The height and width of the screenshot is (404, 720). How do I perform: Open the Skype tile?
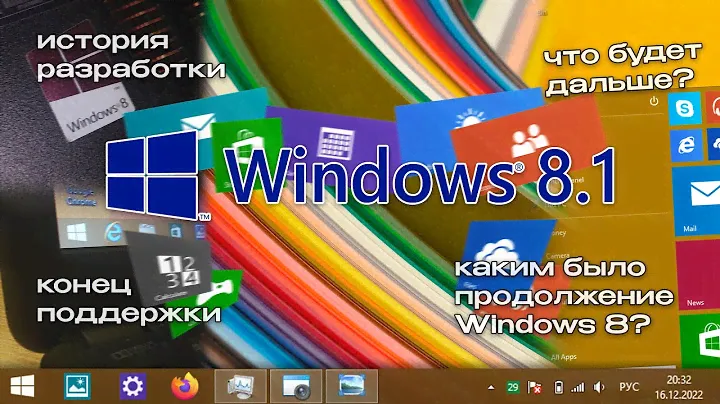pos(688,107)
